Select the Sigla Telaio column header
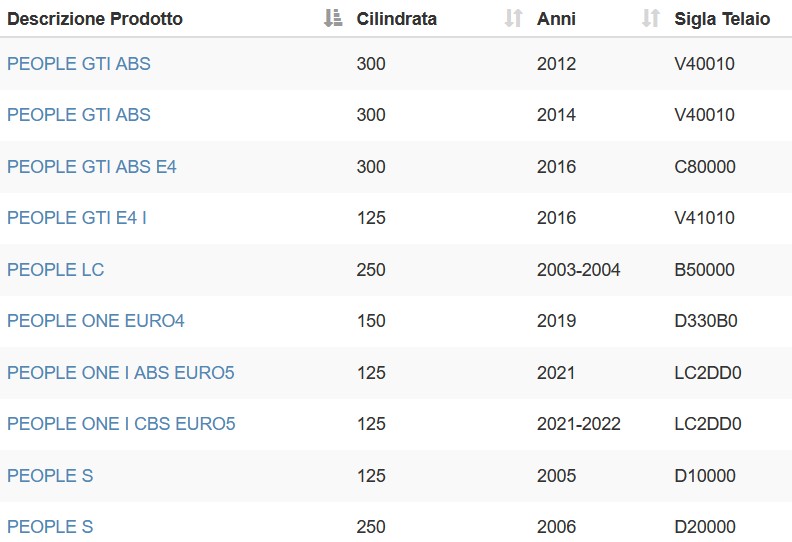This screenshot has height=542, width=792. pyautogui.click(x=722, y=19)
